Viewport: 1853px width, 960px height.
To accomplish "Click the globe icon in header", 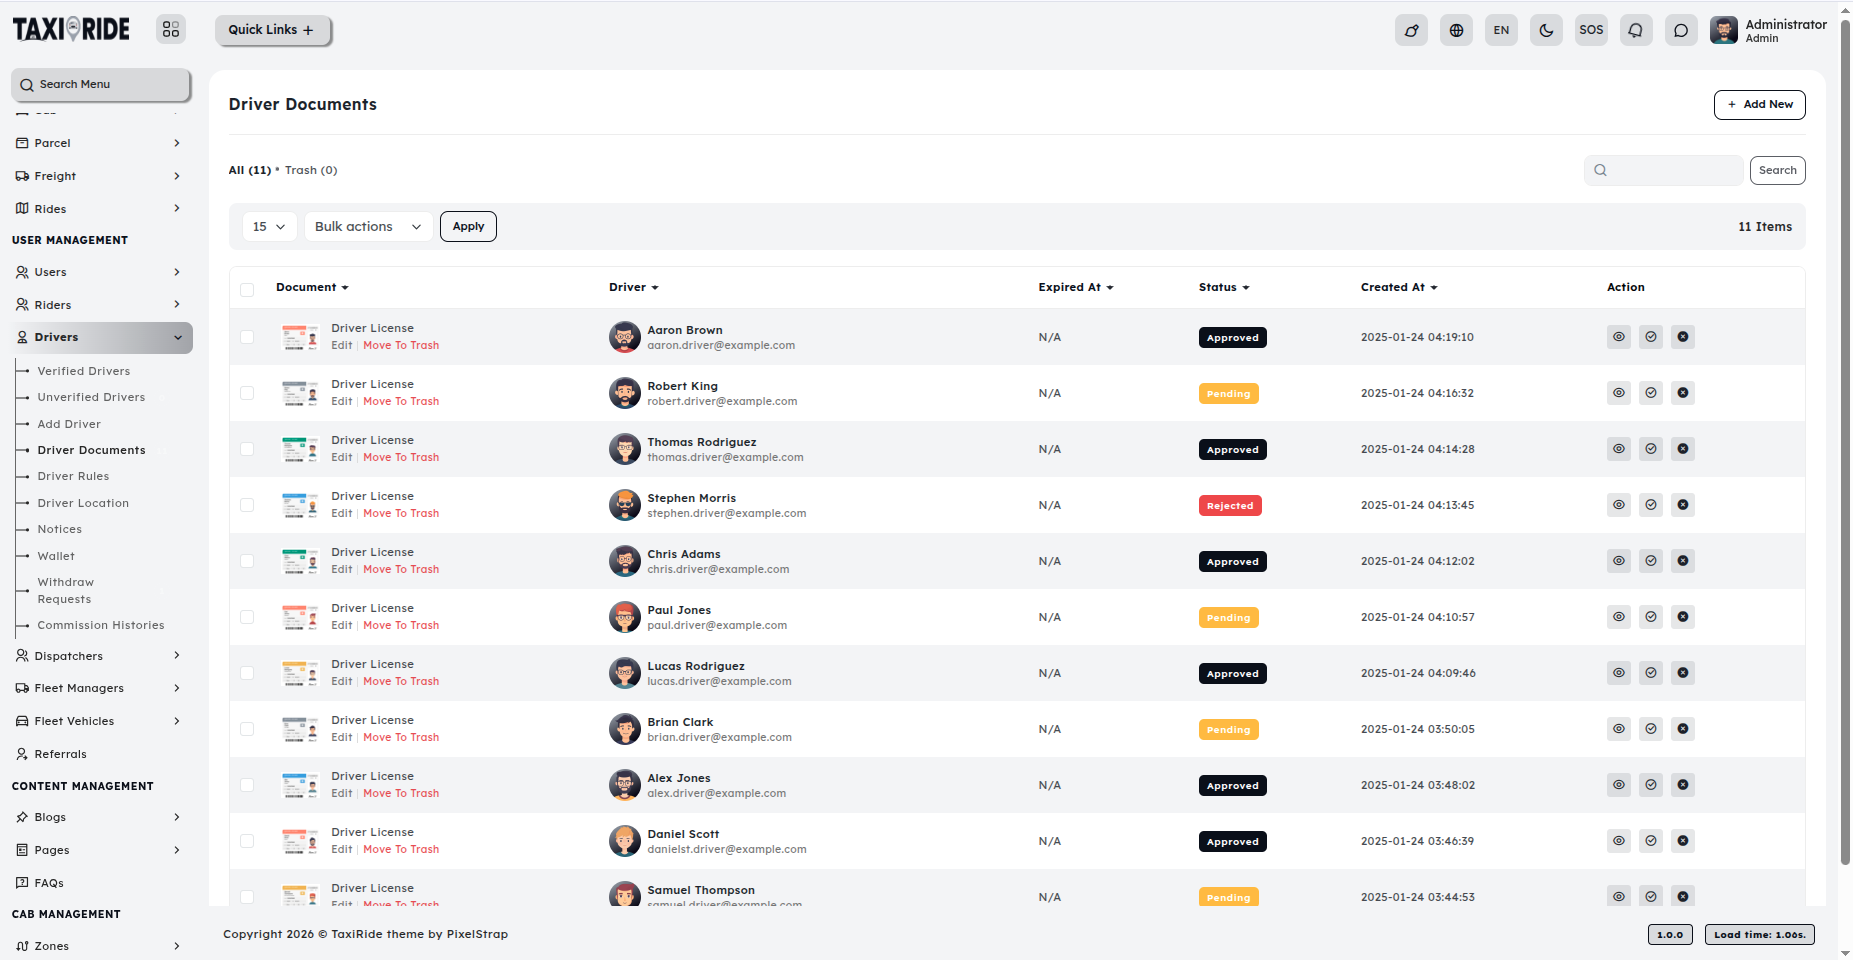I will click(x=1456, y=30).
